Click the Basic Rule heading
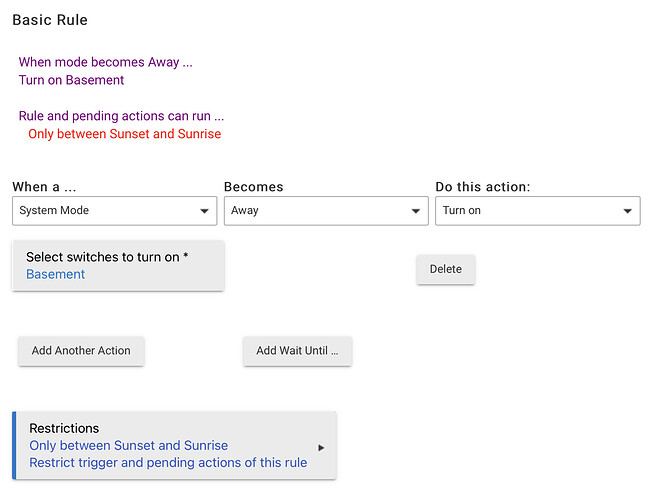The width and height of the screenshot is (663, 500). click(50, 20)
